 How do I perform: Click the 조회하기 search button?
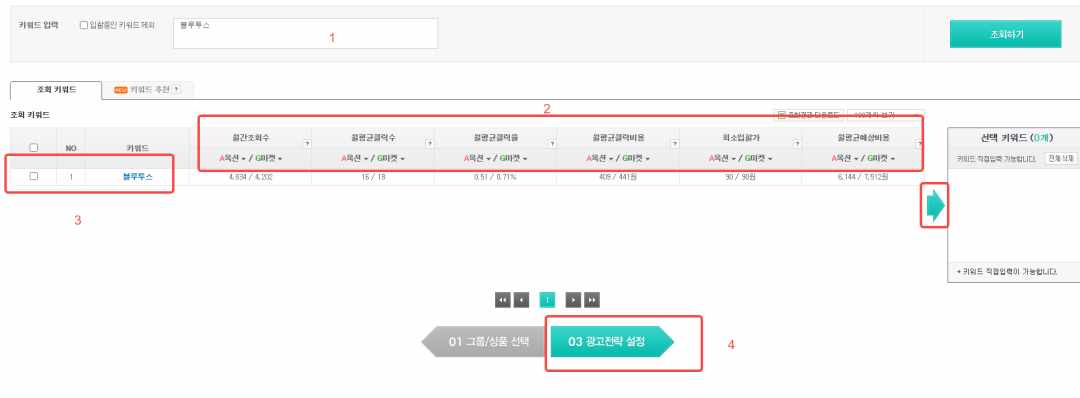[1006, 34]
